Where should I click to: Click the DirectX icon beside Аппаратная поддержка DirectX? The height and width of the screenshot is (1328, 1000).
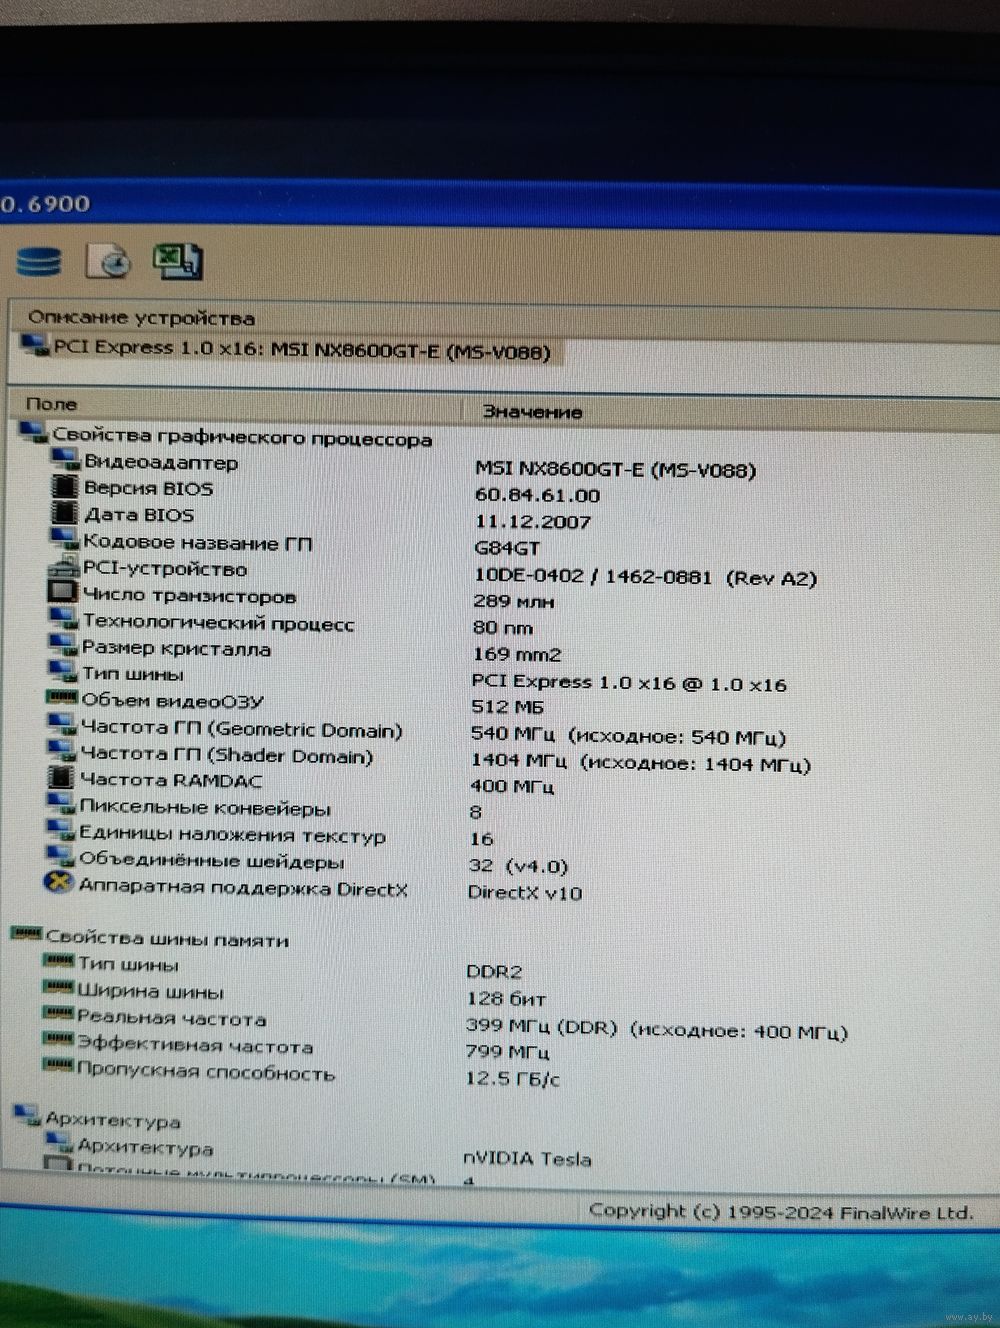[59, 885]
